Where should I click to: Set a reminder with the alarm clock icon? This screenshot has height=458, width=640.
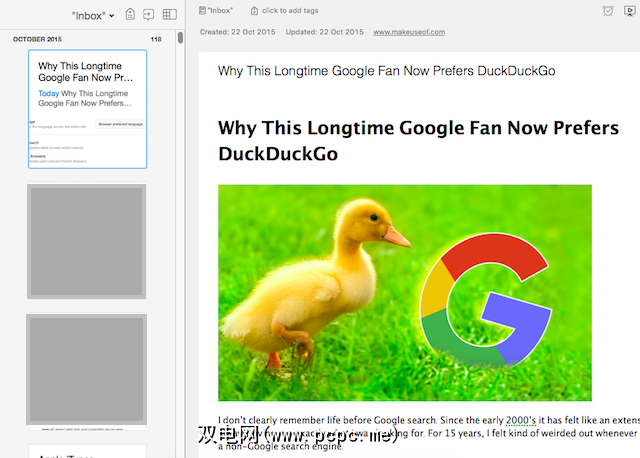609,11
